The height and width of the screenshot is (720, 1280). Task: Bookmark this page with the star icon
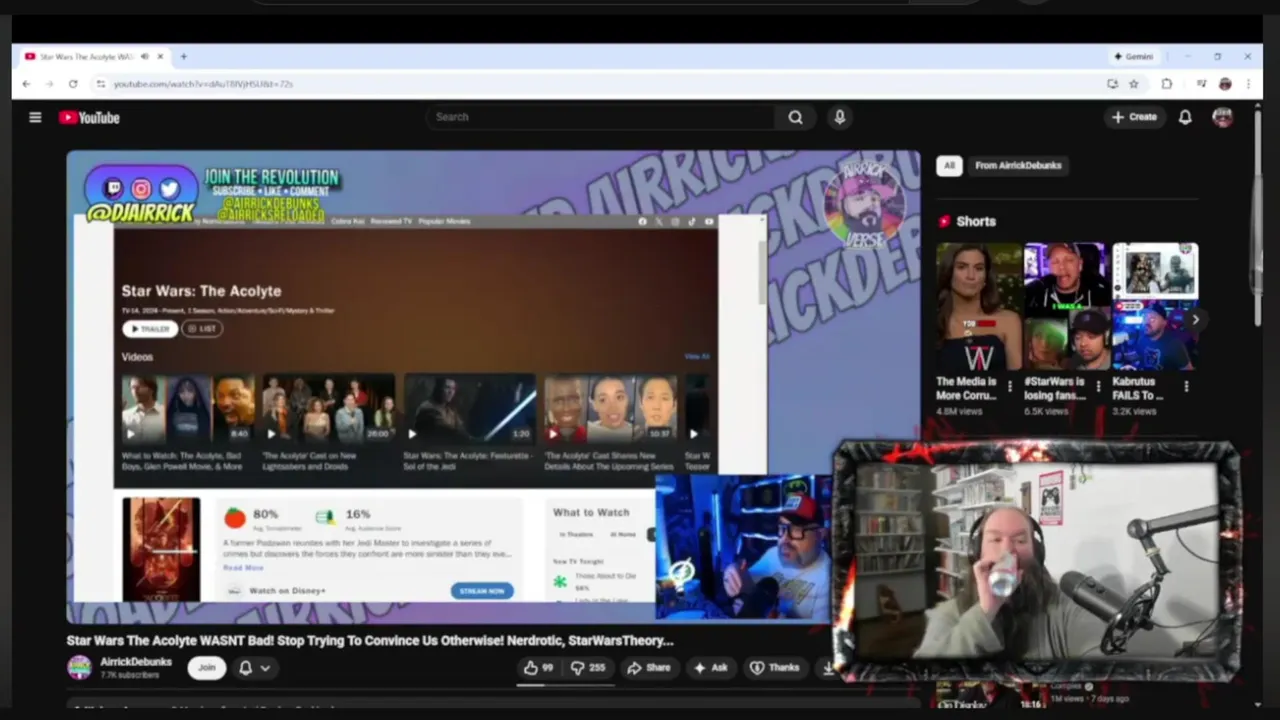[1134, 84]
